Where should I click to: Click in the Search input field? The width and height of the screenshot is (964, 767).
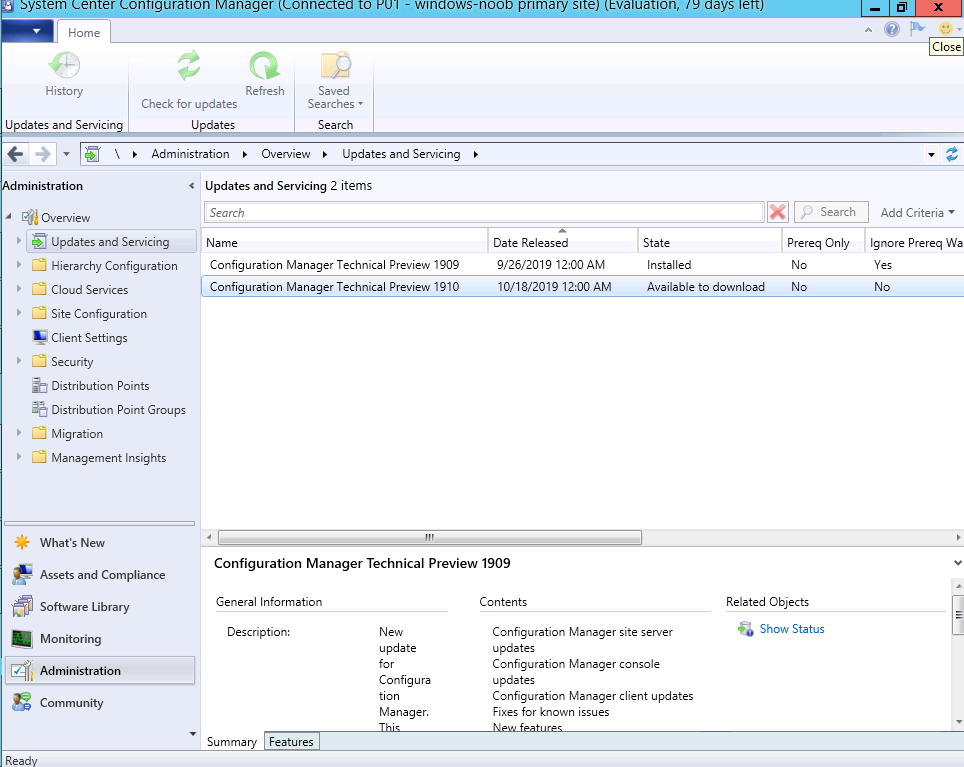pos(484,212)
